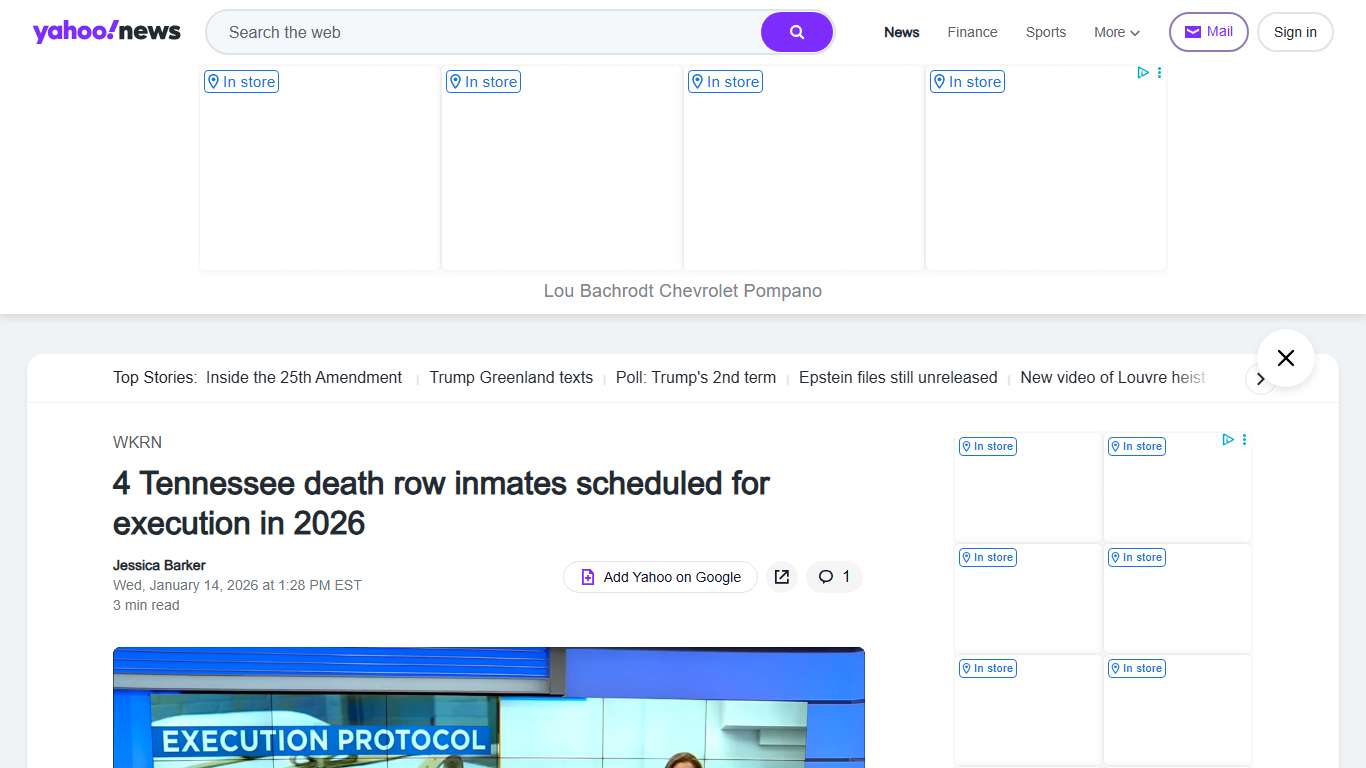Click the AdChoices icon in sidebar ad
Viewport: 1366px width, 768px height.
pyautogui.click(x=1228, y=440)
